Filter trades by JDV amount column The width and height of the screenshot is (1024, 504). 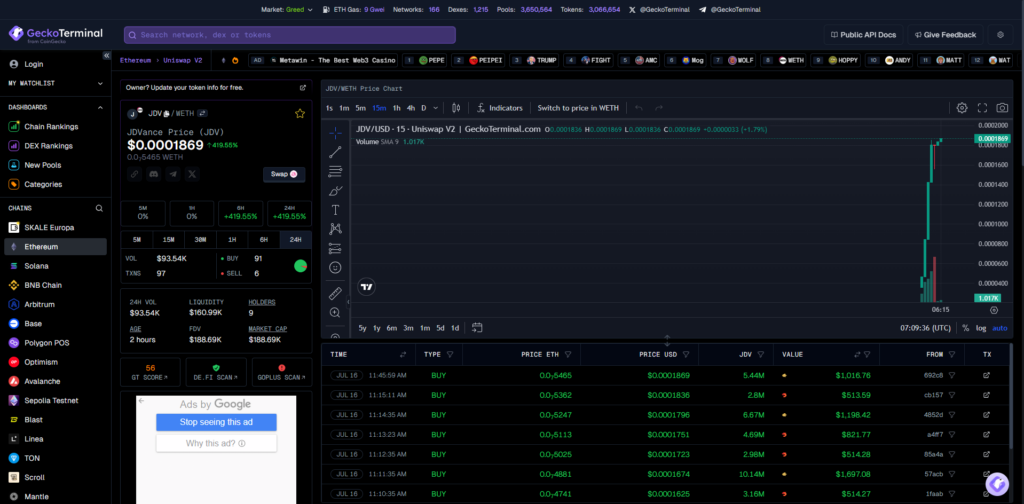pyautogui.click(x=761, y=354)
